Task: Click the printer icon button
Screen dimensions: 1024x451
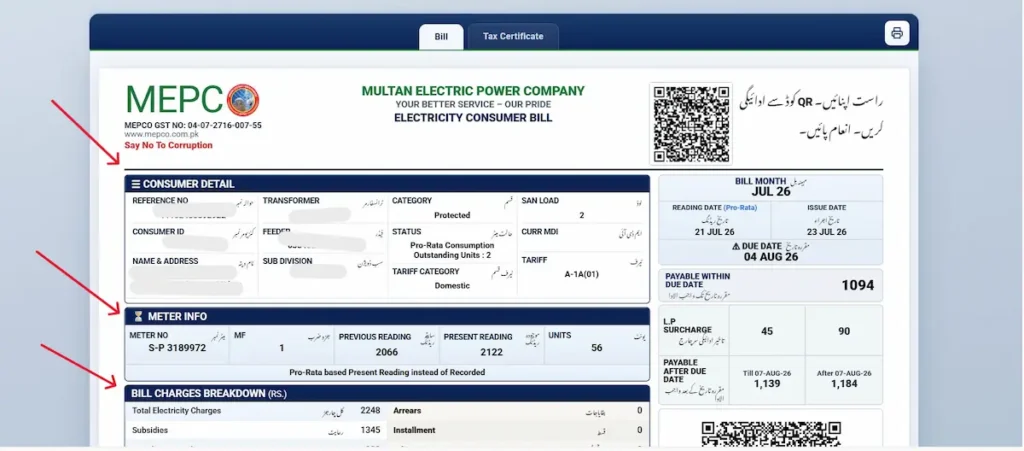Action: click(x=897, y=33)
